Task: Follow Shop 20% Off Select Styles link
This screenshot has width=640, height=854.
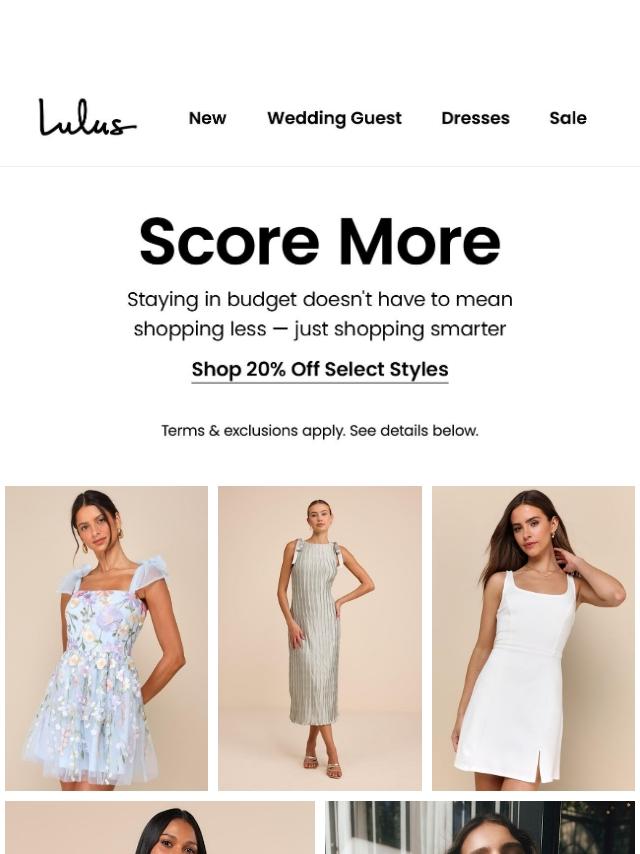Action: pyautogui.click(x=320, y=370)
